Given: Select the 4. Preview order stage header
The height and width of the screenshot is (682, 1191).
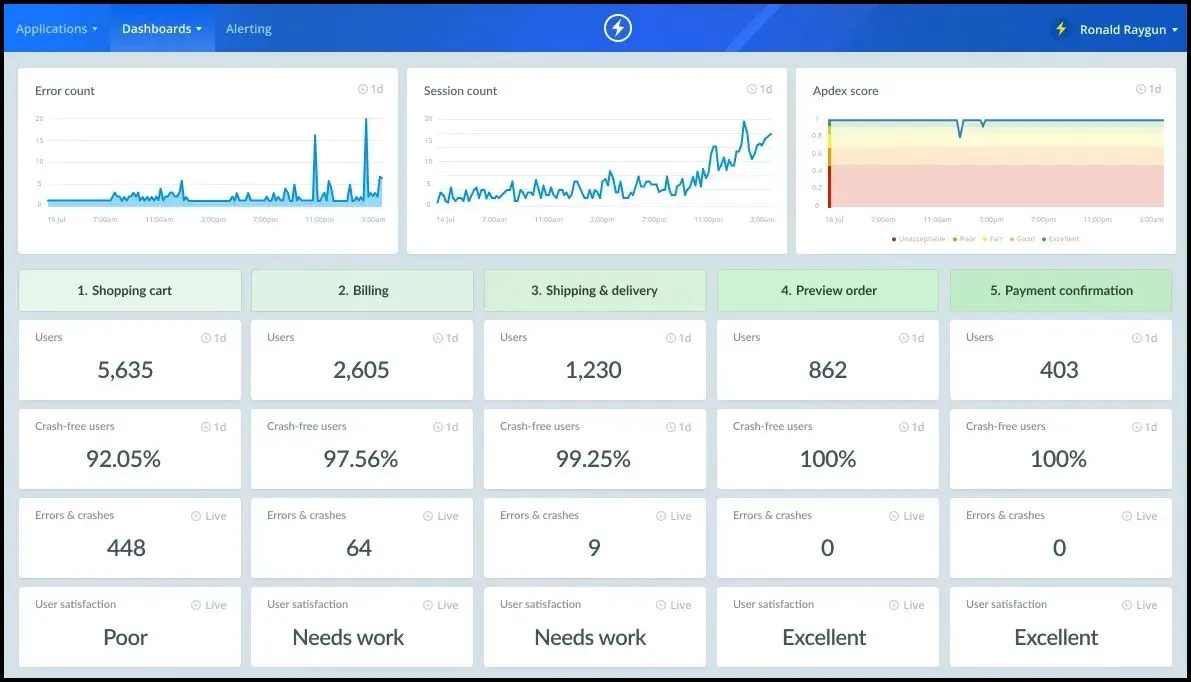Looking at the screenshot, I should point(828,290).
